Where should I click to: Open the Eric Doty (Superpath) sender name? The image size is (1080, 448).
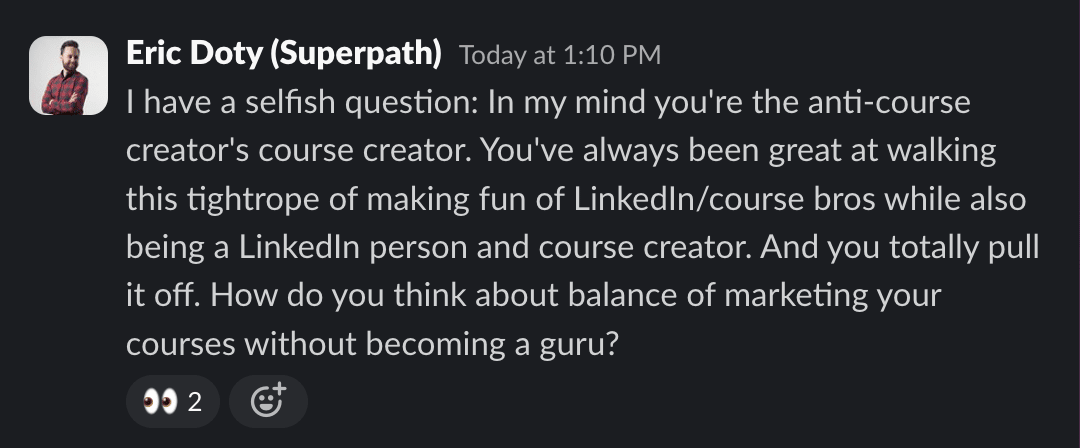[x=284, y=53]
